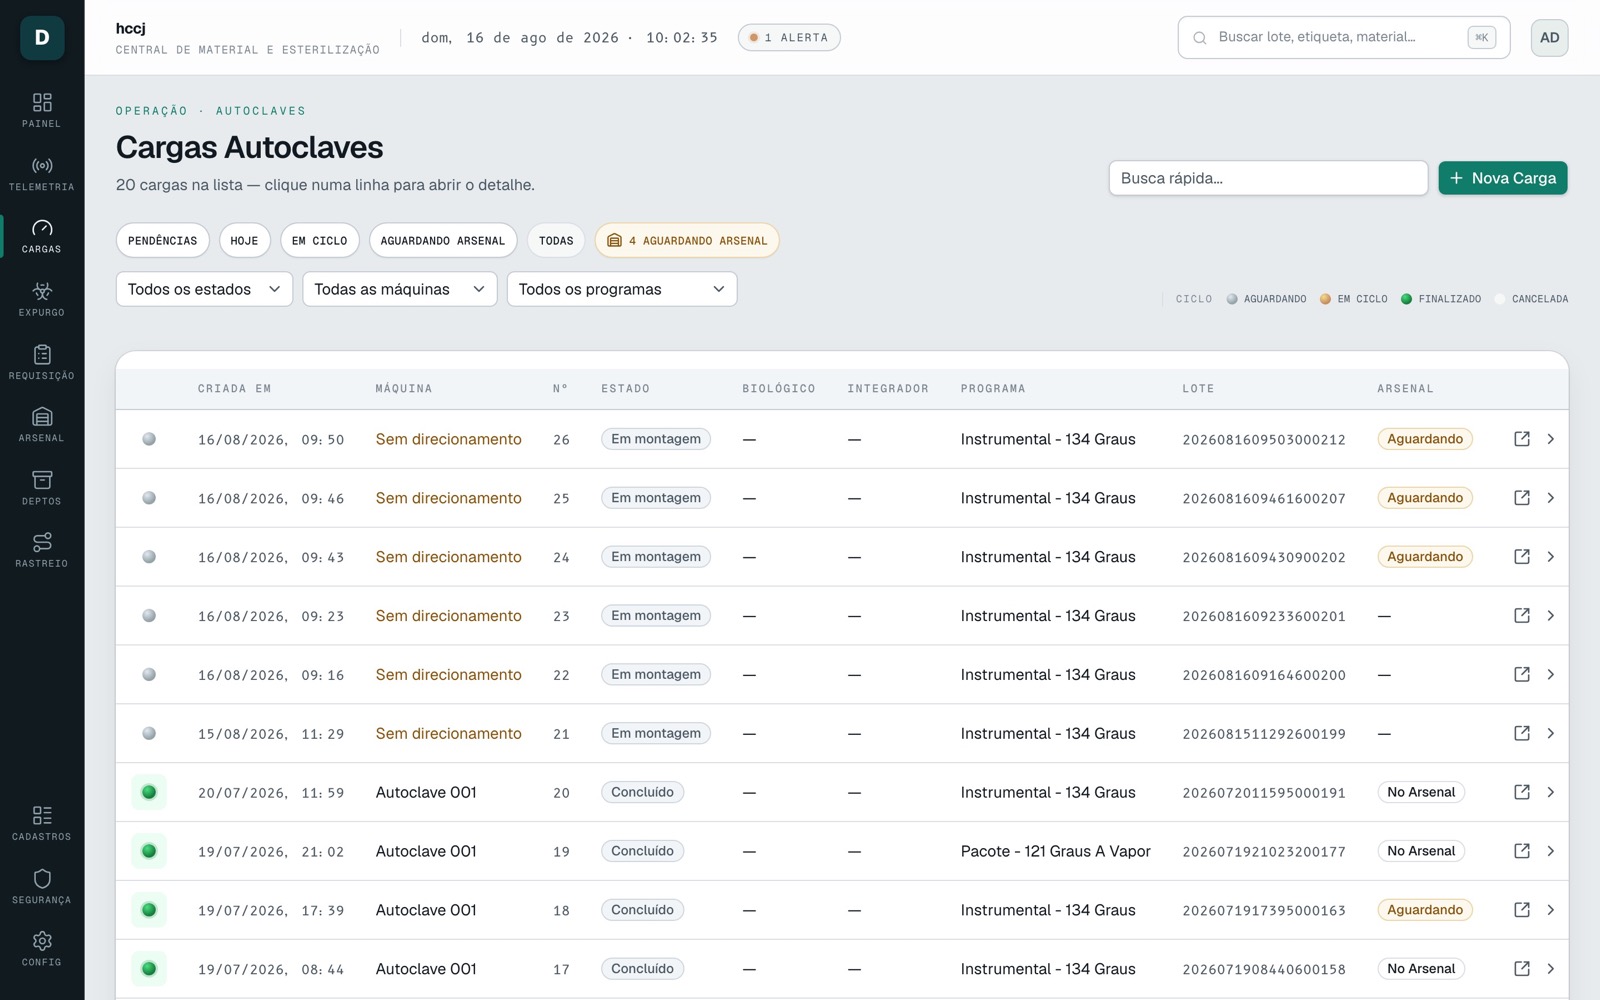Screen dimensions: 1600x1000
Task: Open external-link icon for load 22
Action: tap(1522, 675)
